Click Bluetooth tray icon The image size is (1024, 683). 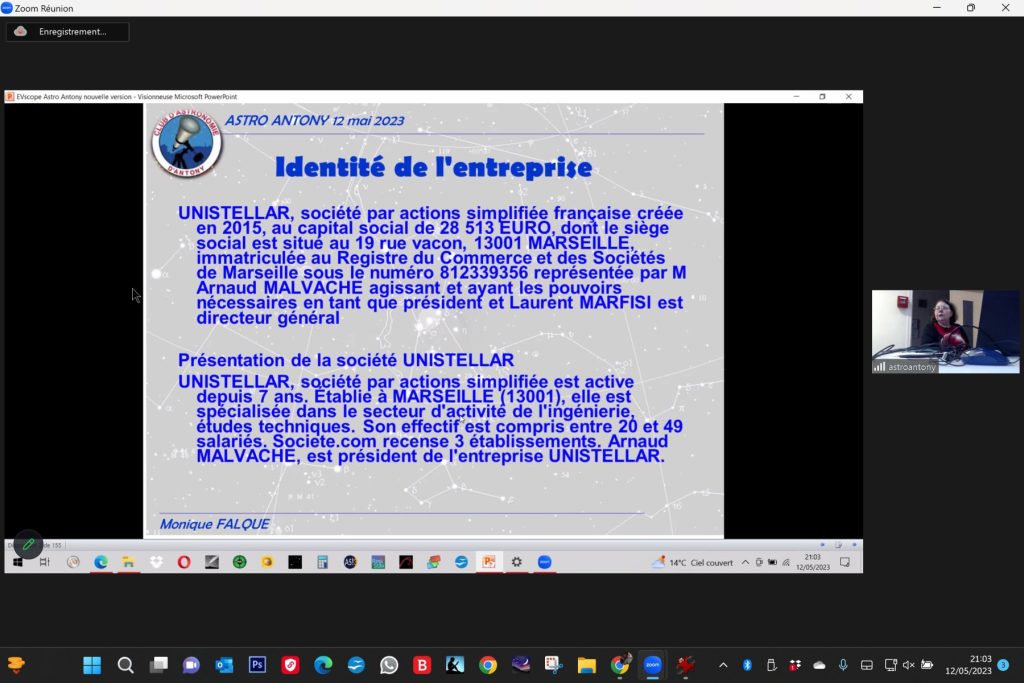point(747,665)
